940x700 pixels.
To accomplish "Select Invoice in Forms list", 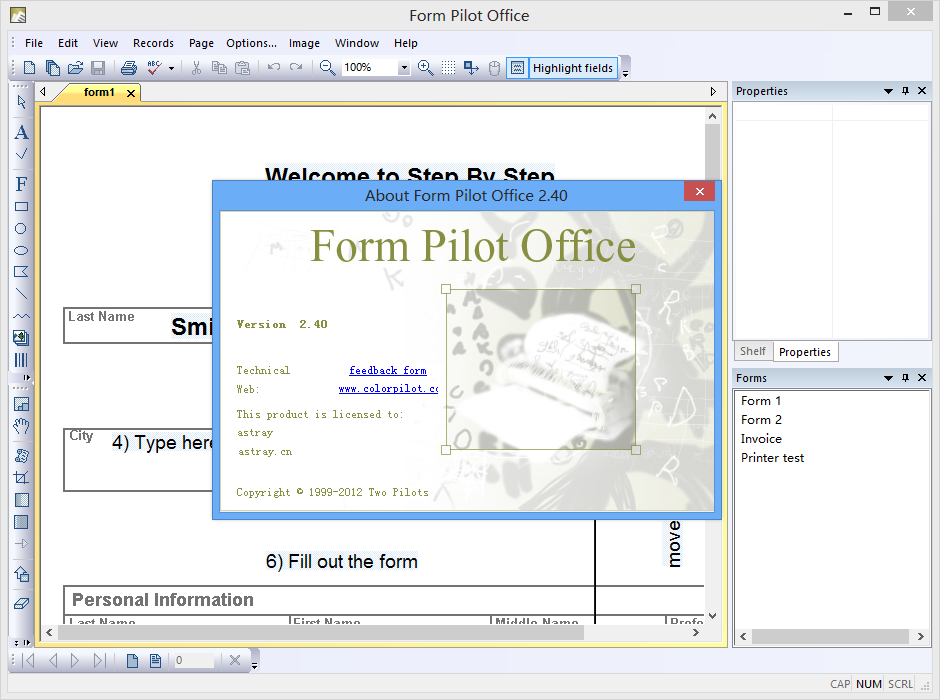I will 761,439.
